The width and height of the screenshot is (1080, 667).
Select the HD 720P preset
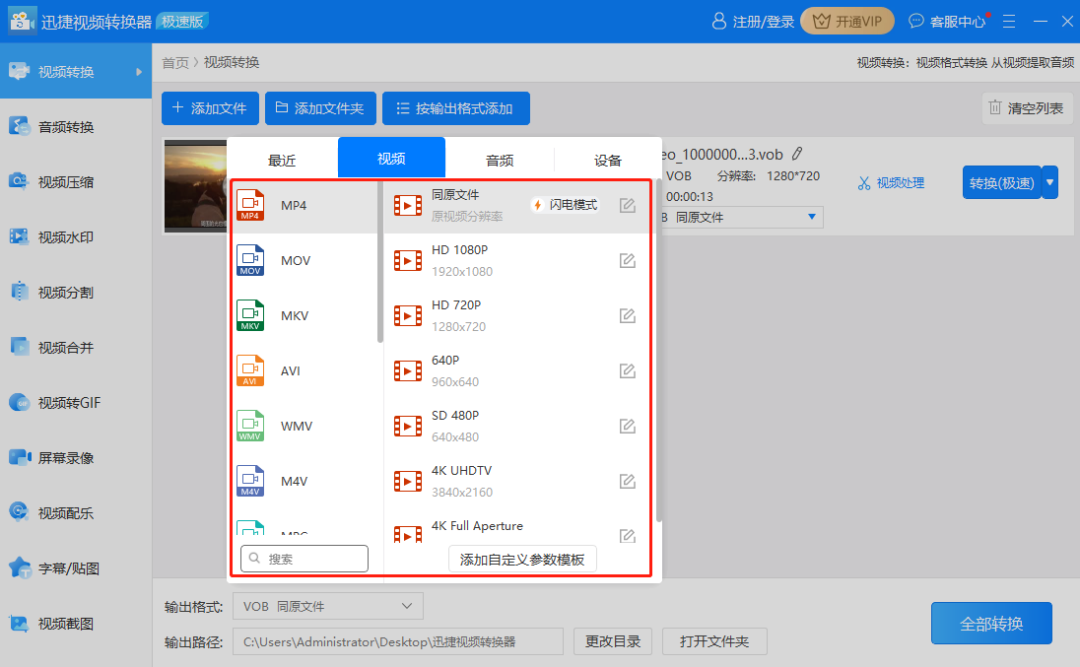pyautogui.click(x=517, y=316)
